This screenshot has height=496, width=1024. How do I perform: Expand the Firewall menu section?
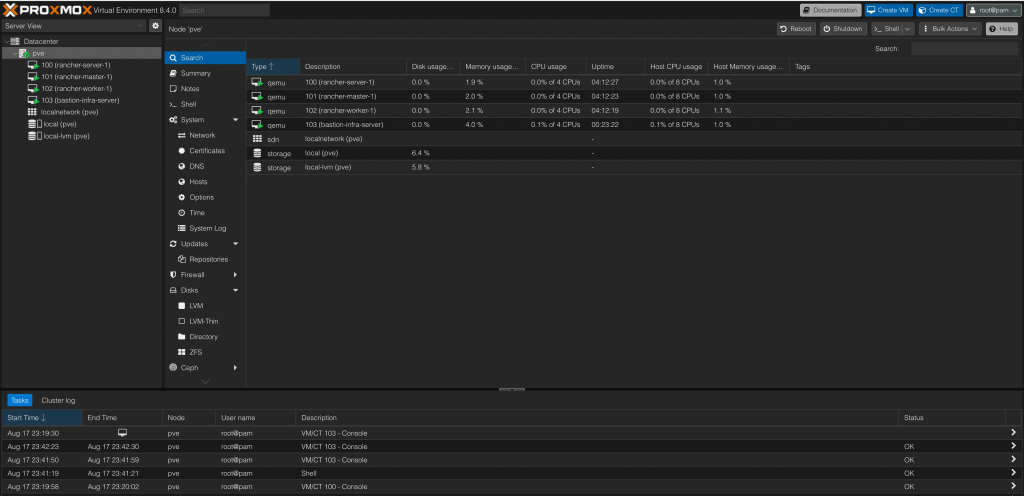[236, 275]
